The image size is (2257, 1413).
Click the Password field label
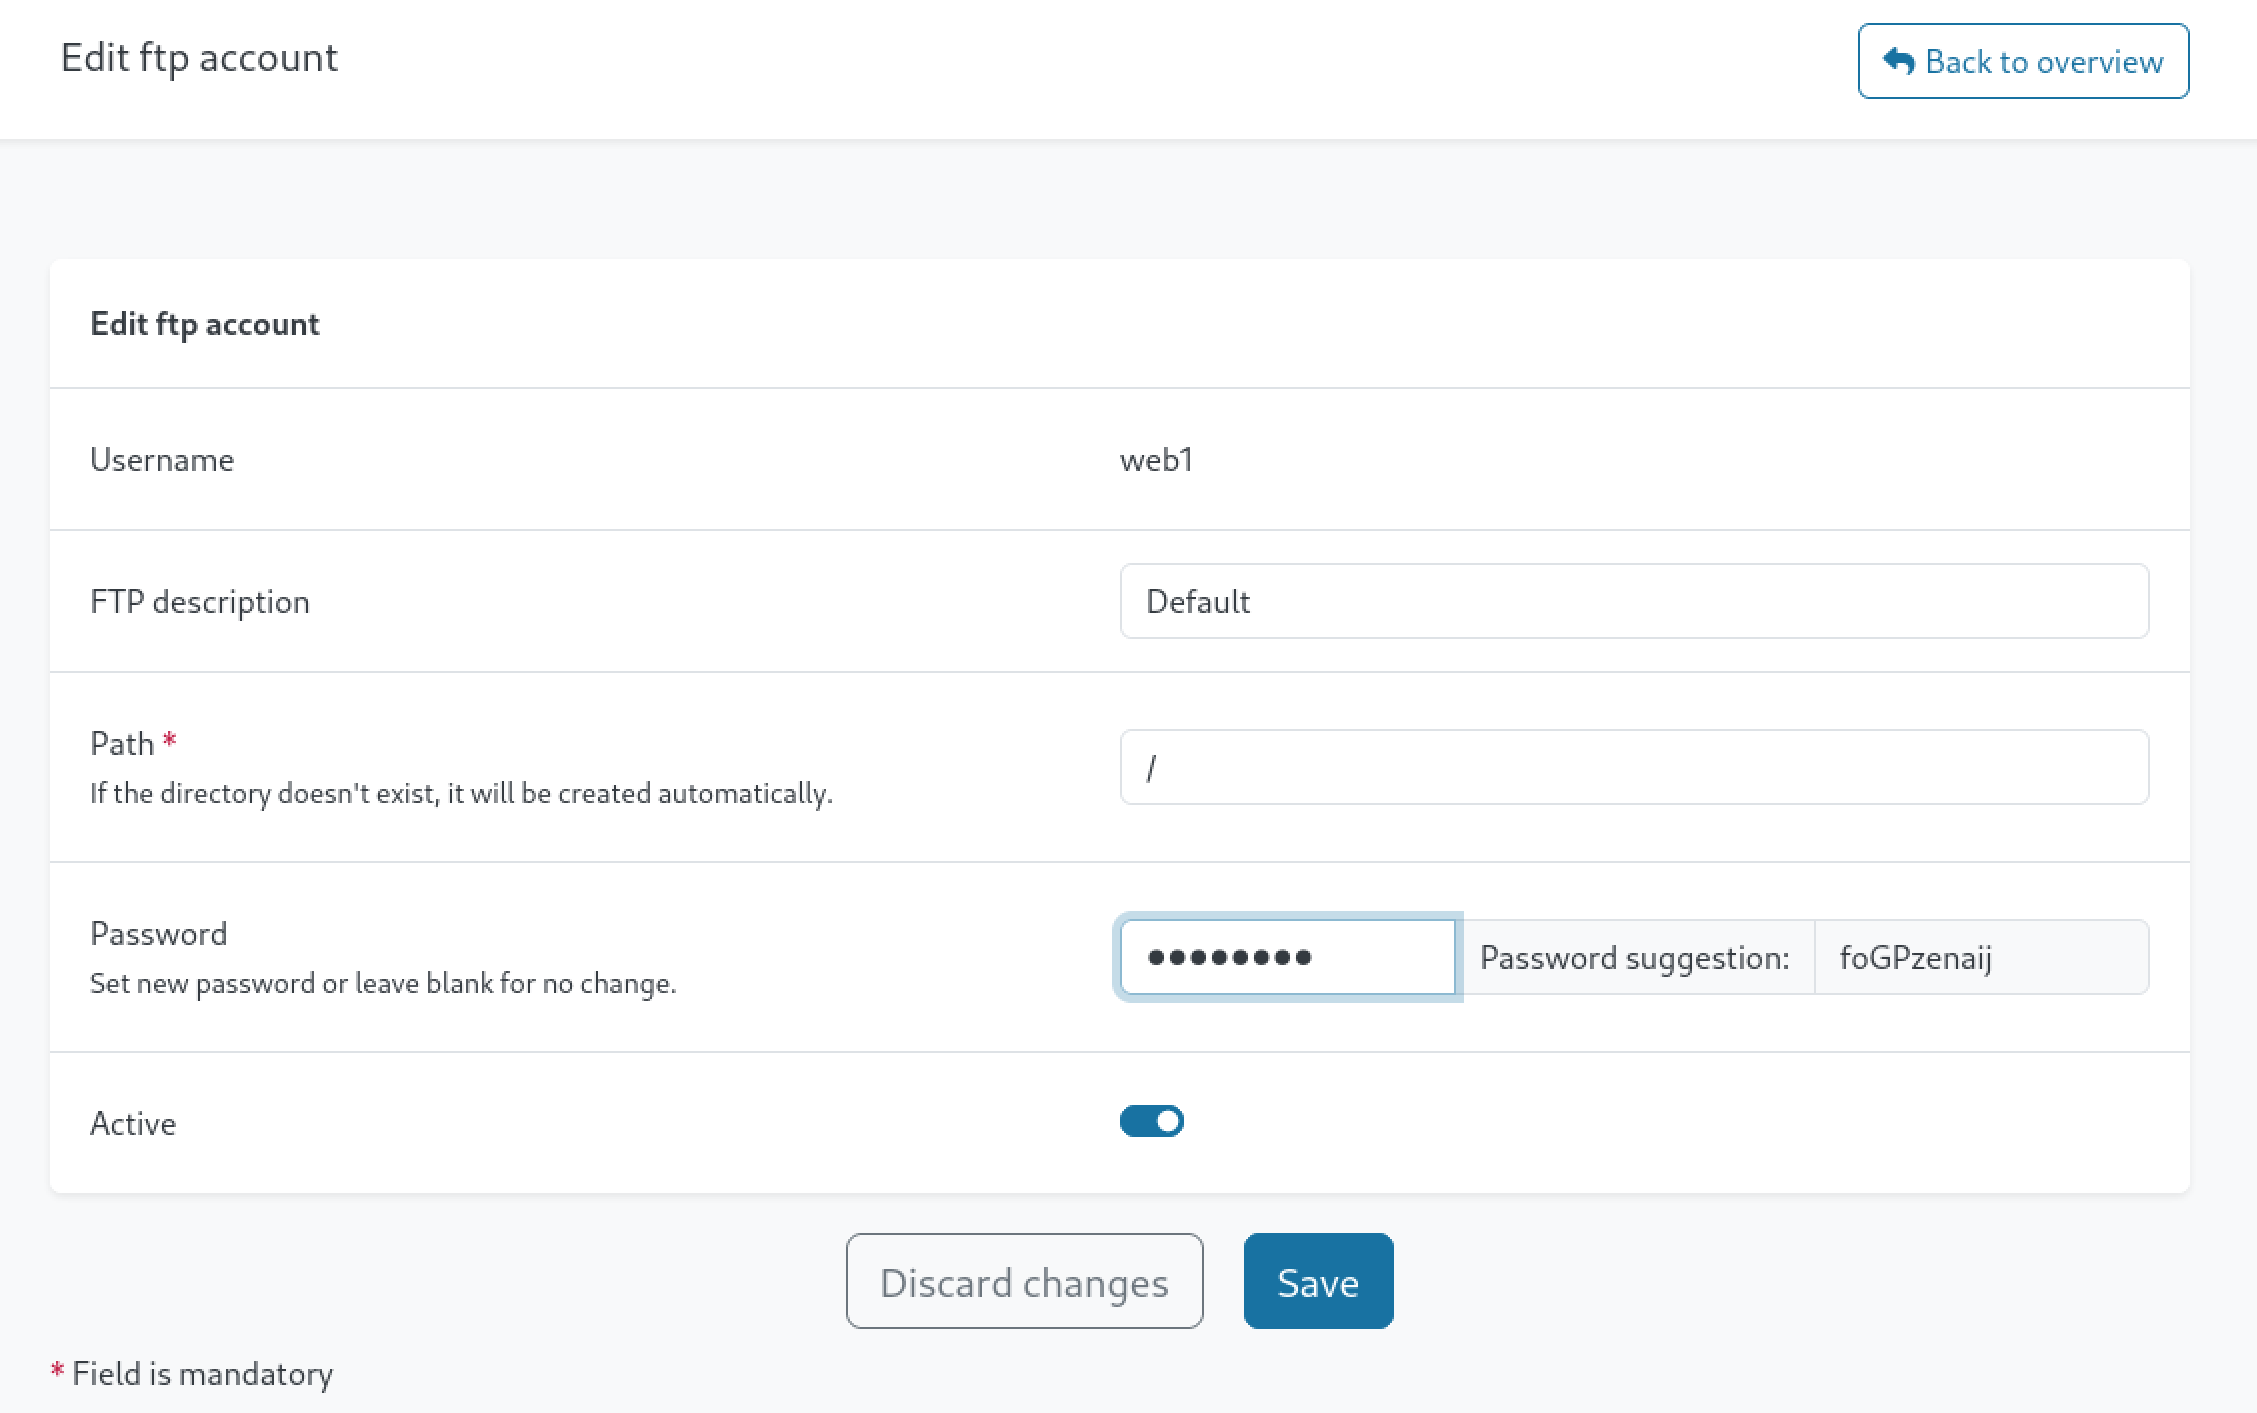[159, 933]
